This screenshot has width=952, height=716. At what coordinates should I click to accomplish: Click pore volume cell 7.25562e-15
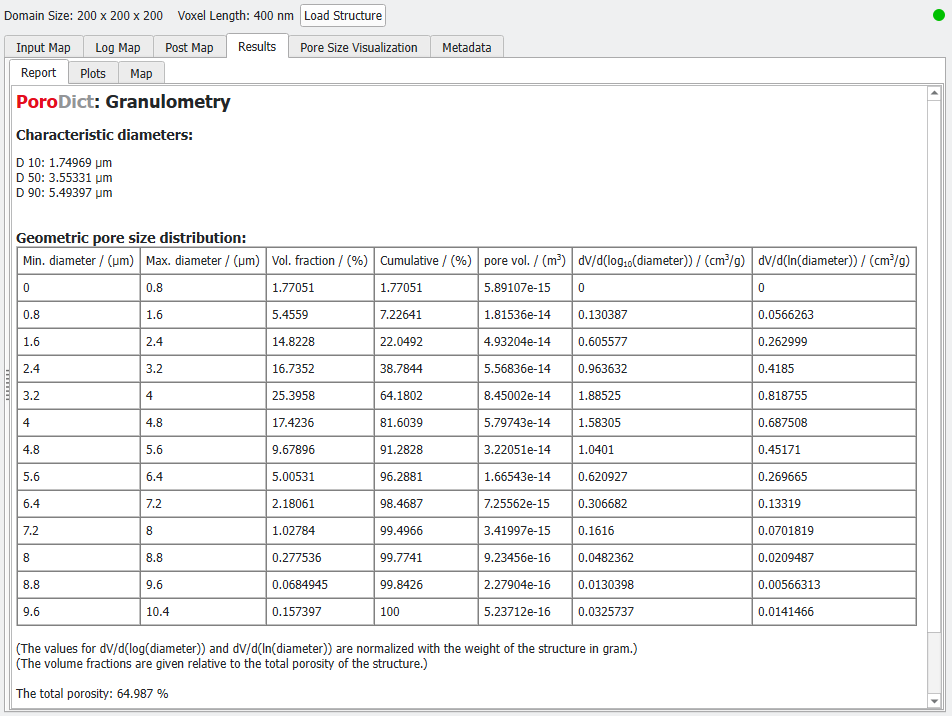tap(525, 504)
